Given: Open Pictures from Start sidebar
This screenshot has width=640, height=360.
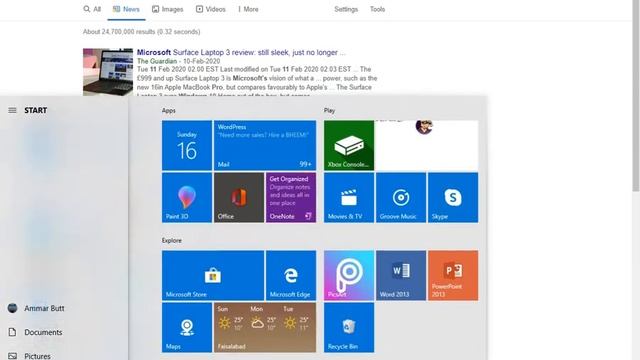Looking at the screenshot, I should tap(29, 356).
